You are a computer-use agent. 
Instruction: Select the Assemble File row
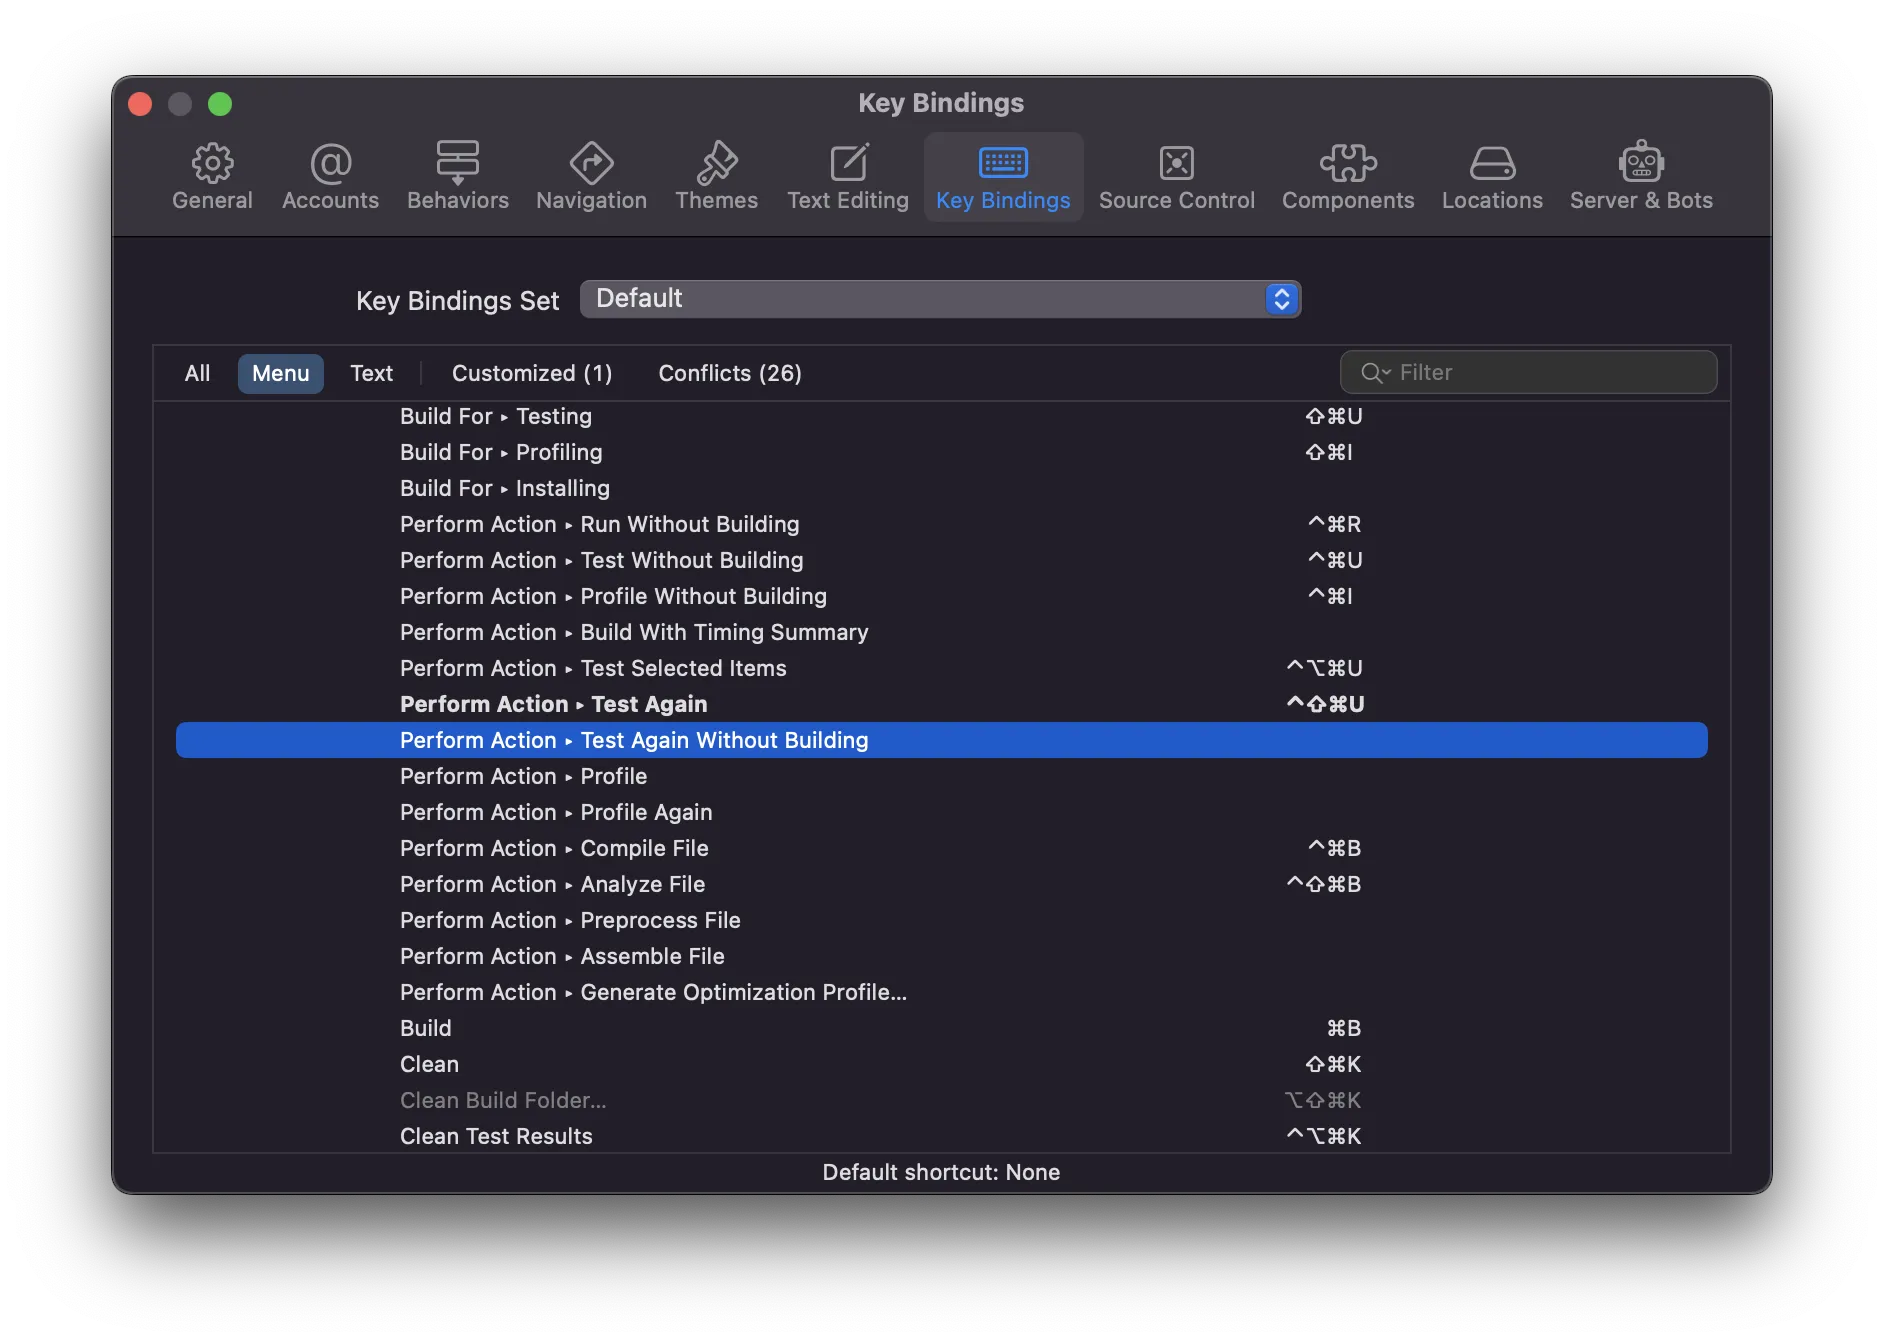point(941,956)
